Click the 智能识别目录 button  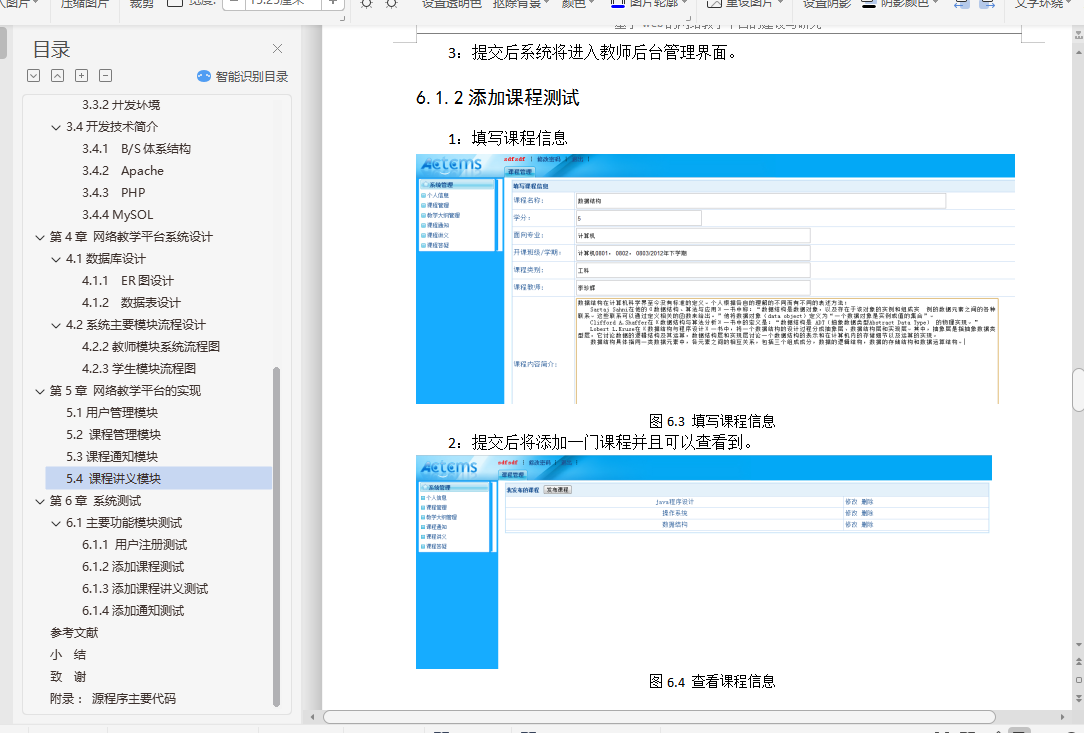tap(243, 76)
